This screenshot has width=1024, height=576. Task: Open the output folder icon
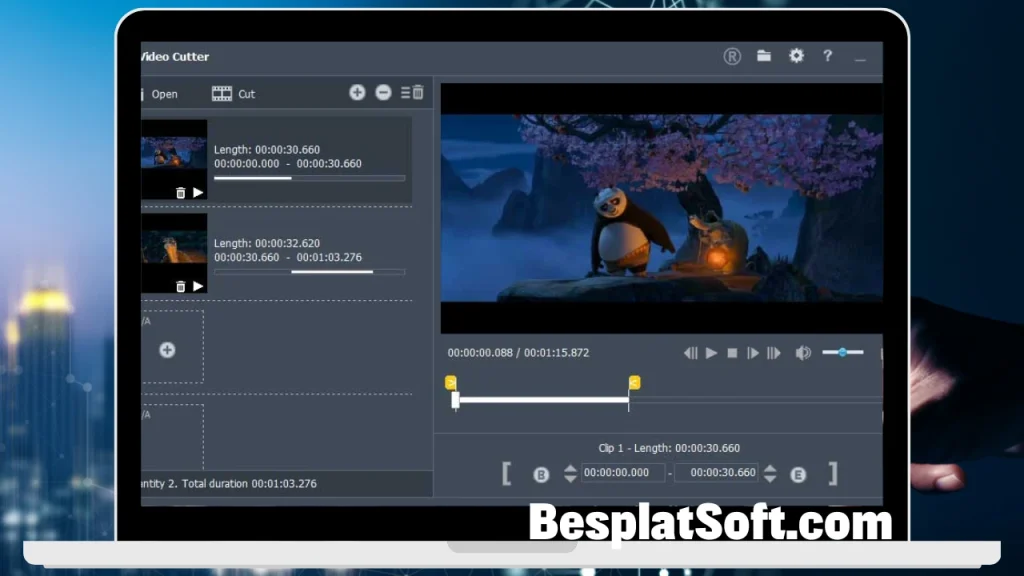click(x=764, y=57)
